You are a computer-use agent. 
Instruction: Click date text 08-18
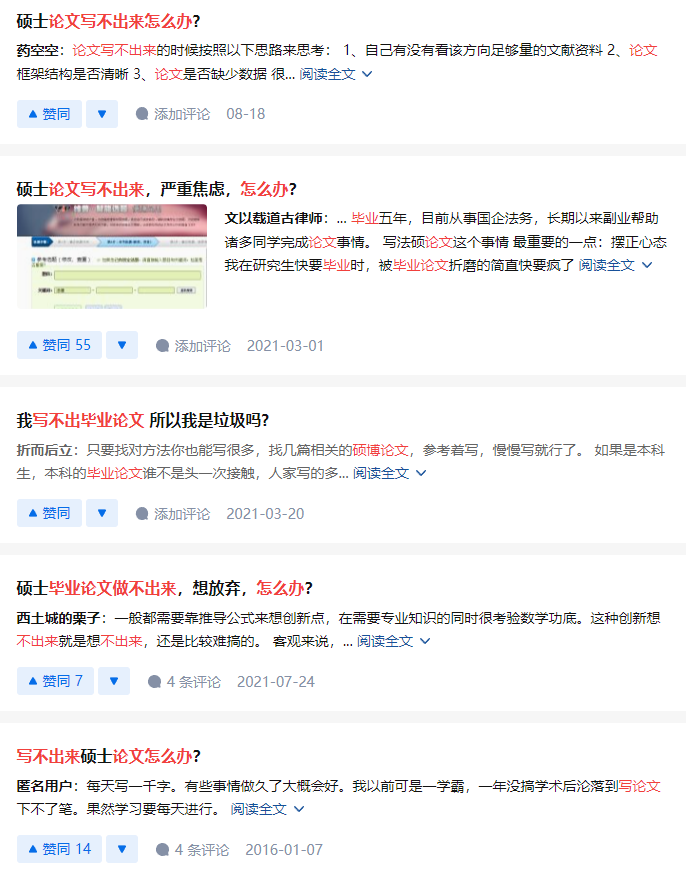246,114
